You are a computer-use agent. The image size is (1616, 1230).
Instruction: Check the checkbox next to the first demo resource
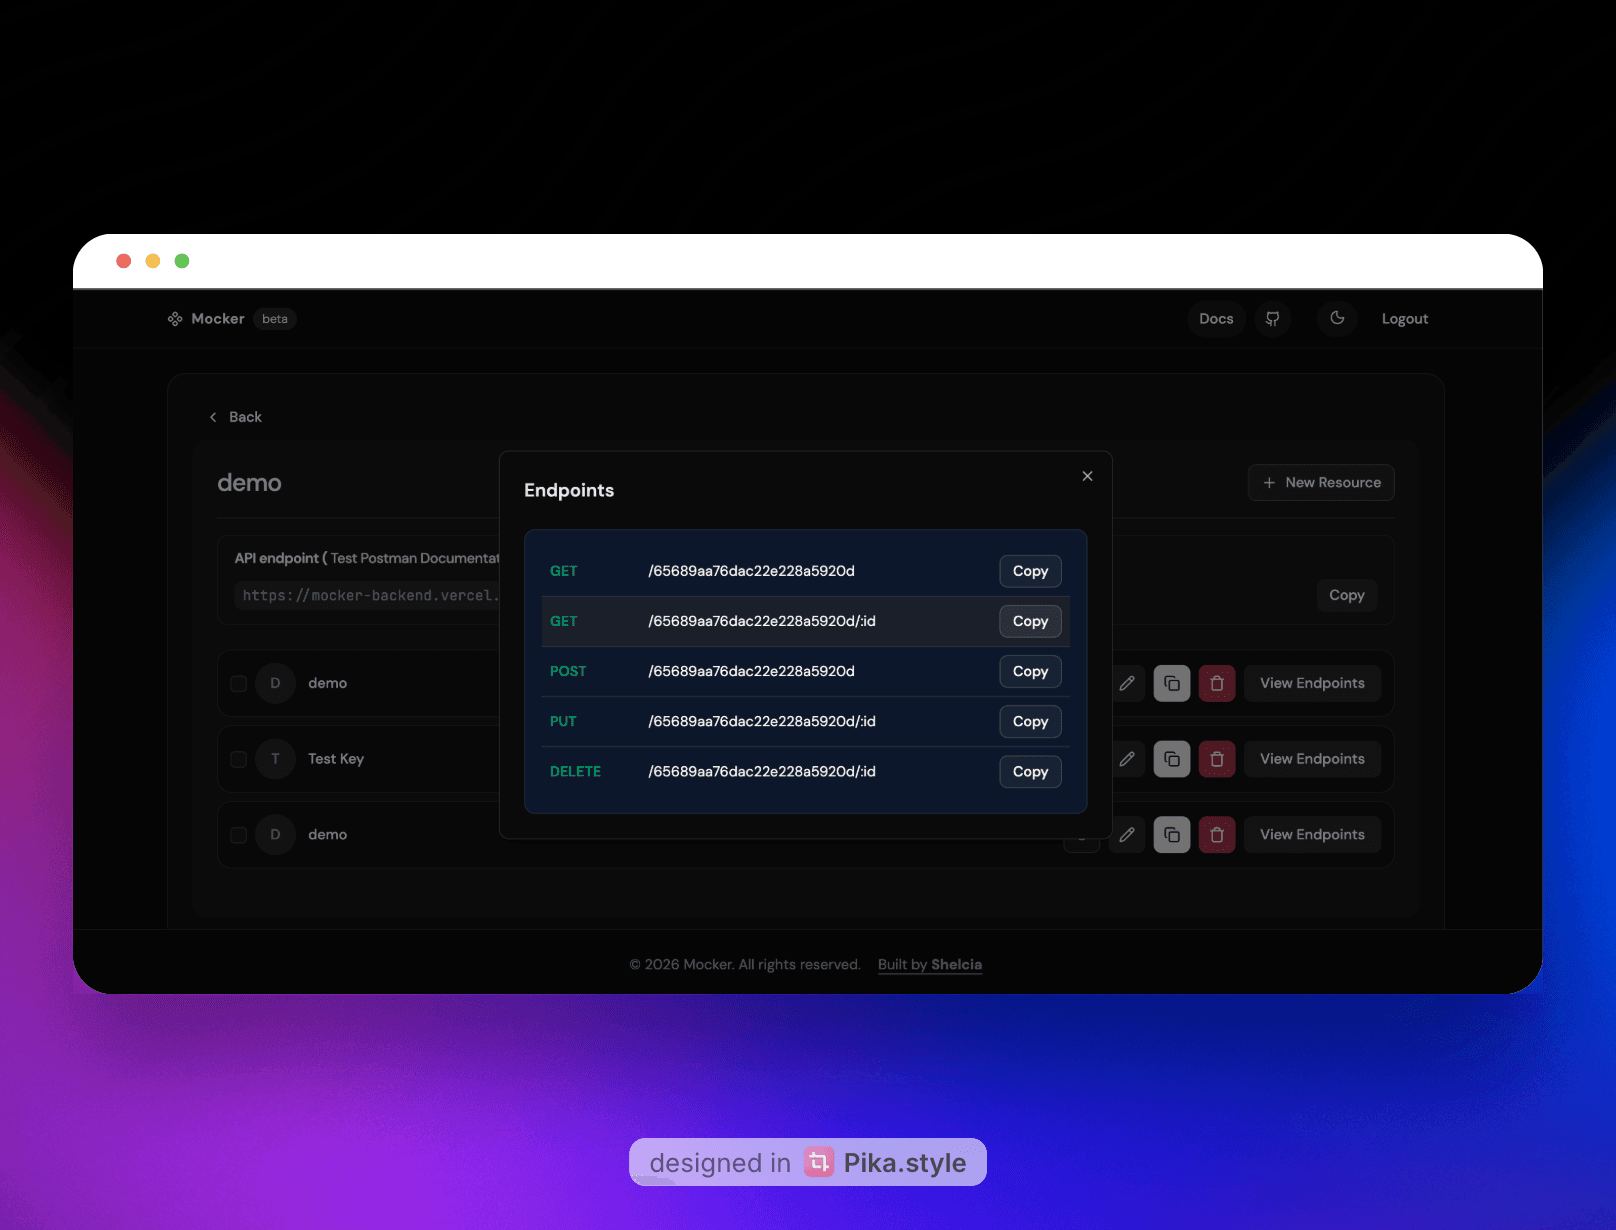coord(238,683)
